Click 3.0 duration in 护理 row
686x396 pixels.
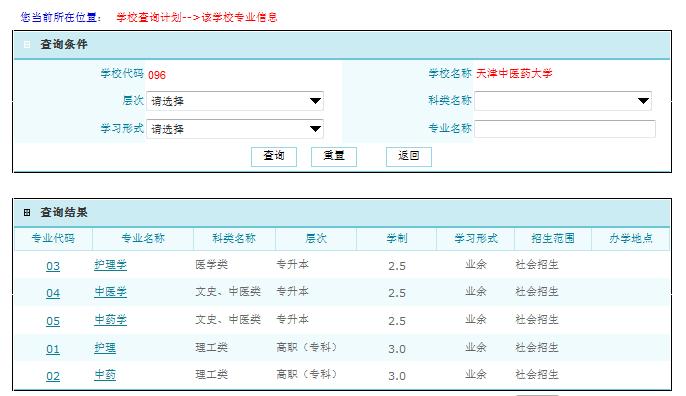point(397,349)
